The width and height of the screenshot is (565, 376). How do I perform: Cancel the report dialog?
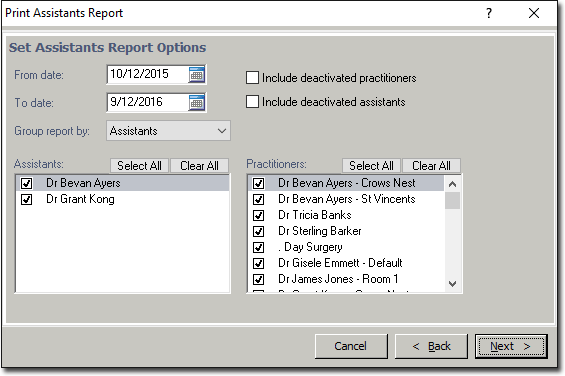[x=351, y=346]
